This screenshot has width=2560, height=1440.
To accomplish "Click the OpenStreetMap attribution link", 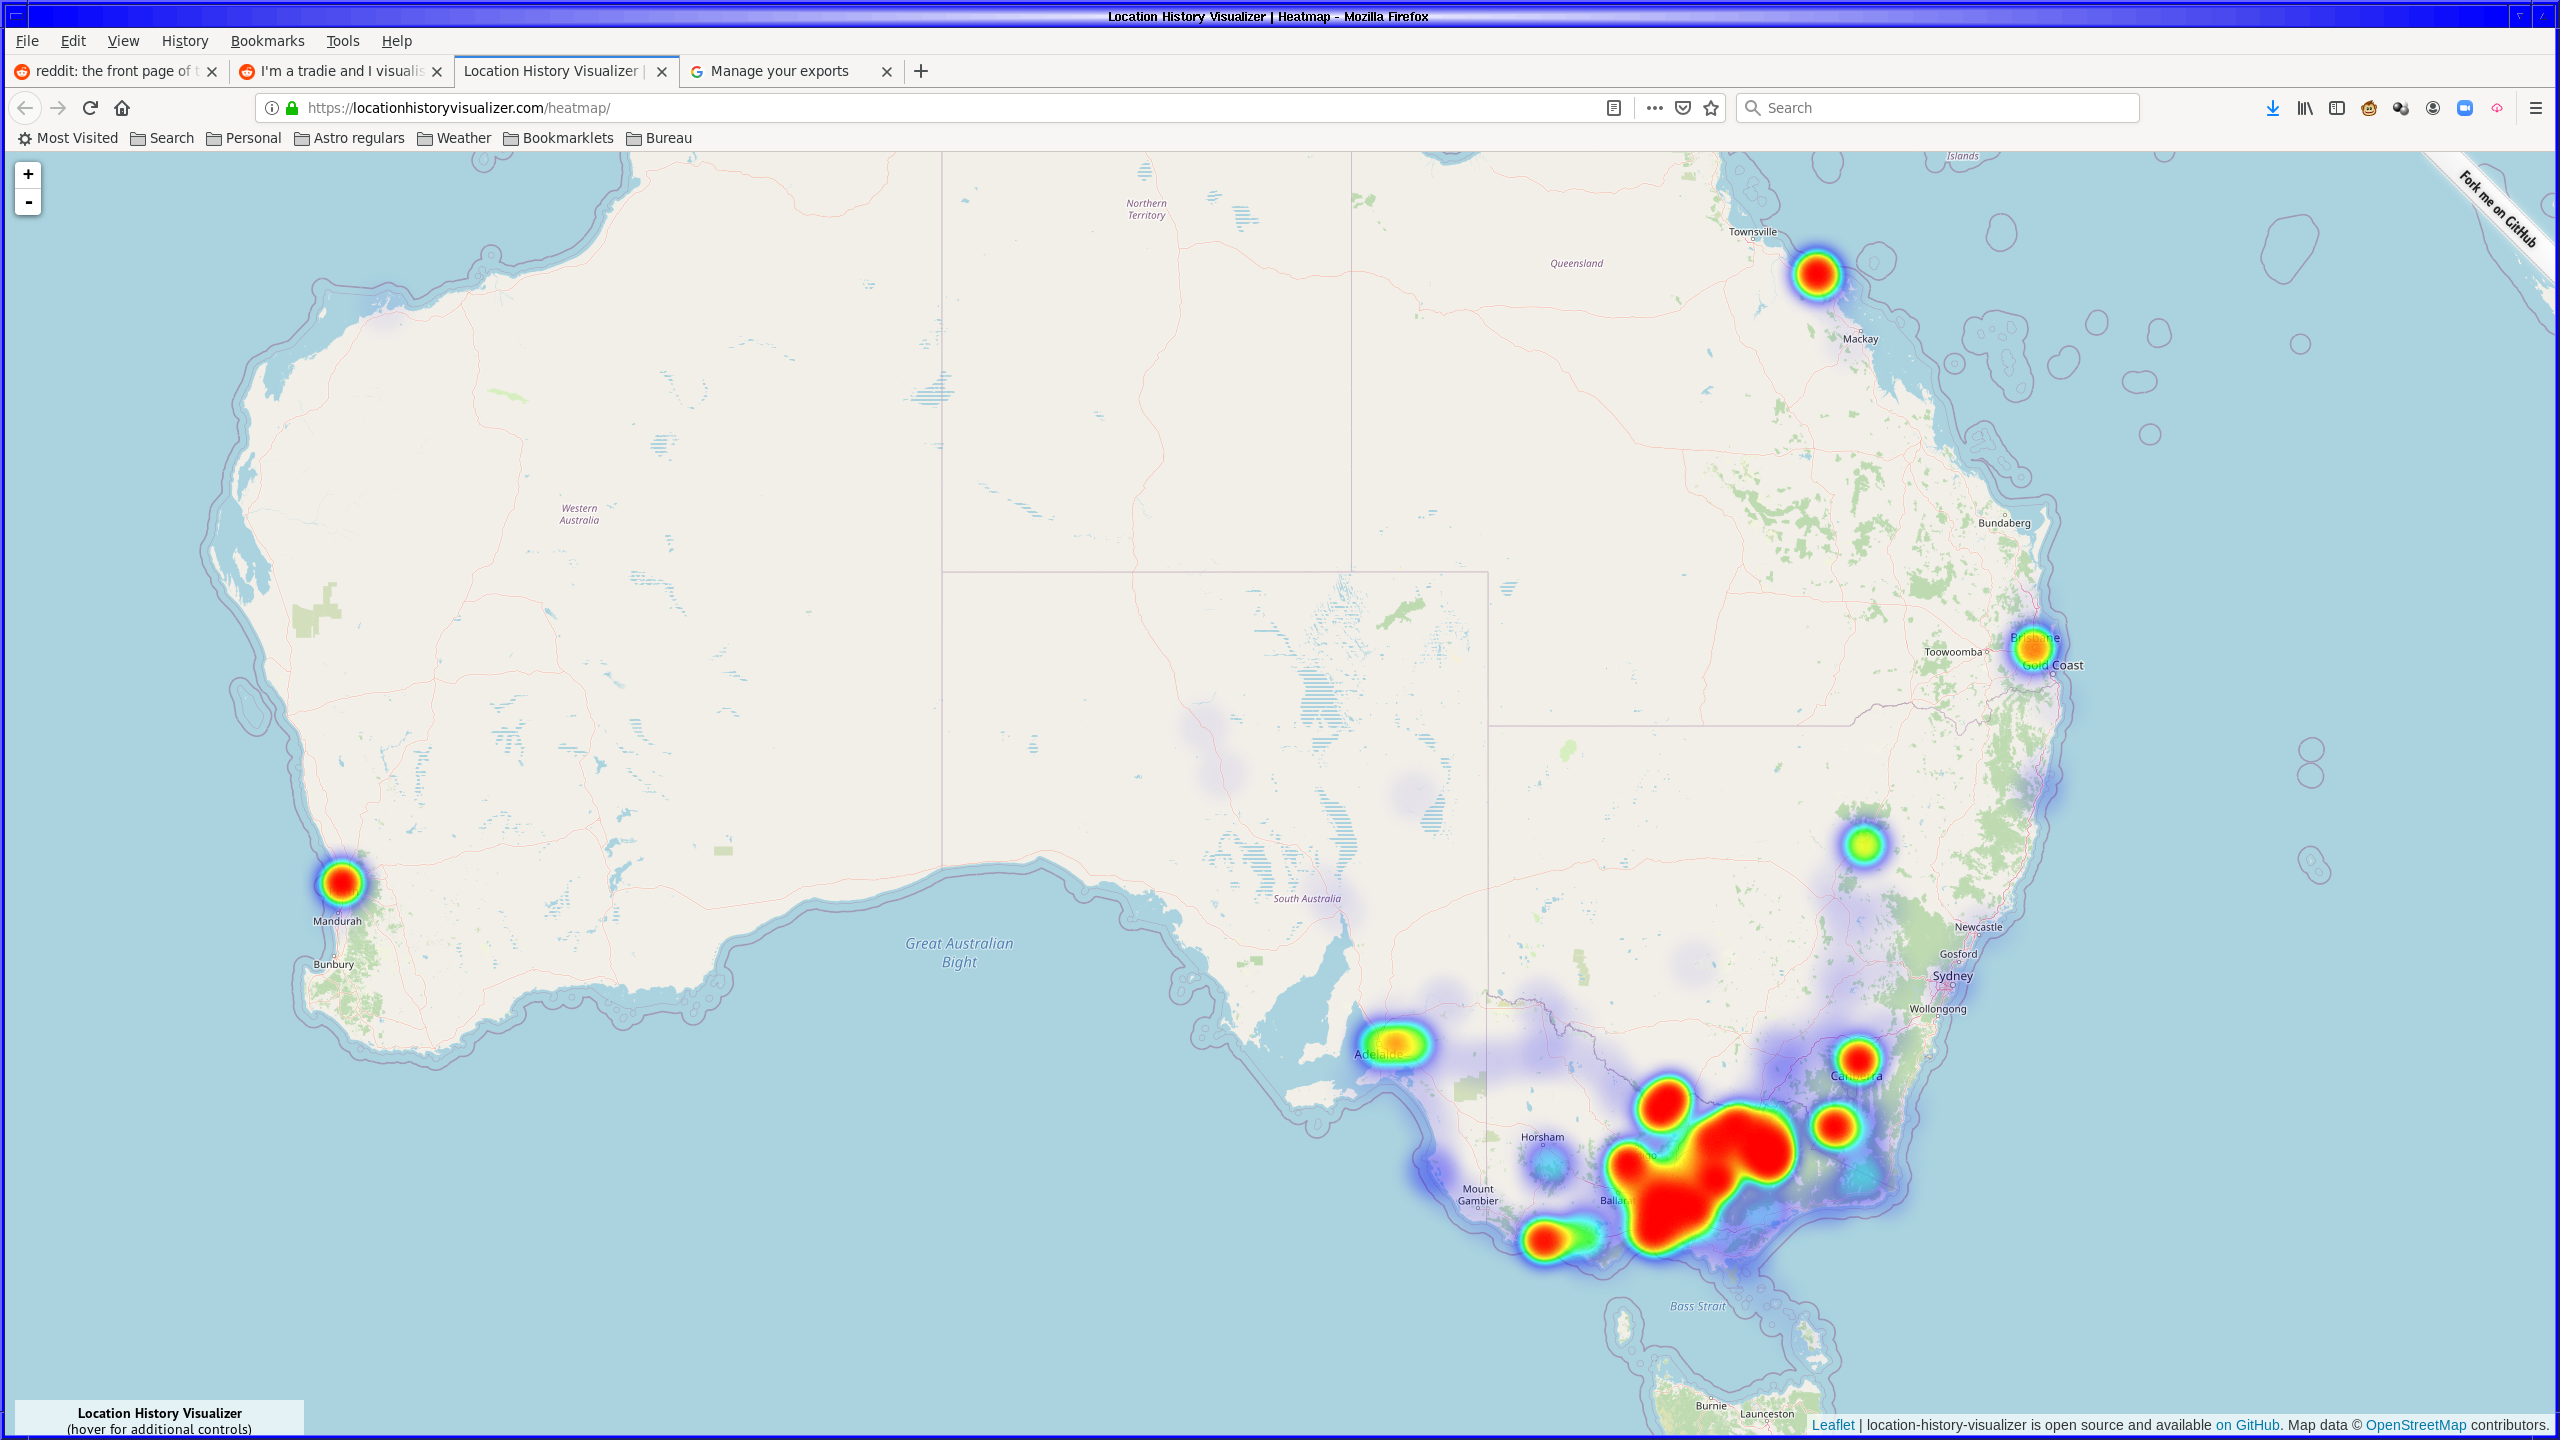I will point(2415,1425).
